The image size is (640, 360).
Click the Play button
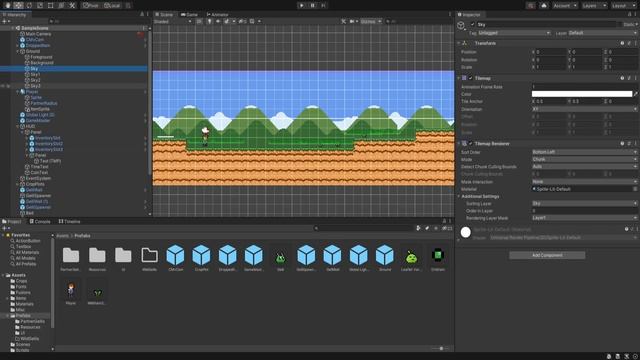pos(302,5)
